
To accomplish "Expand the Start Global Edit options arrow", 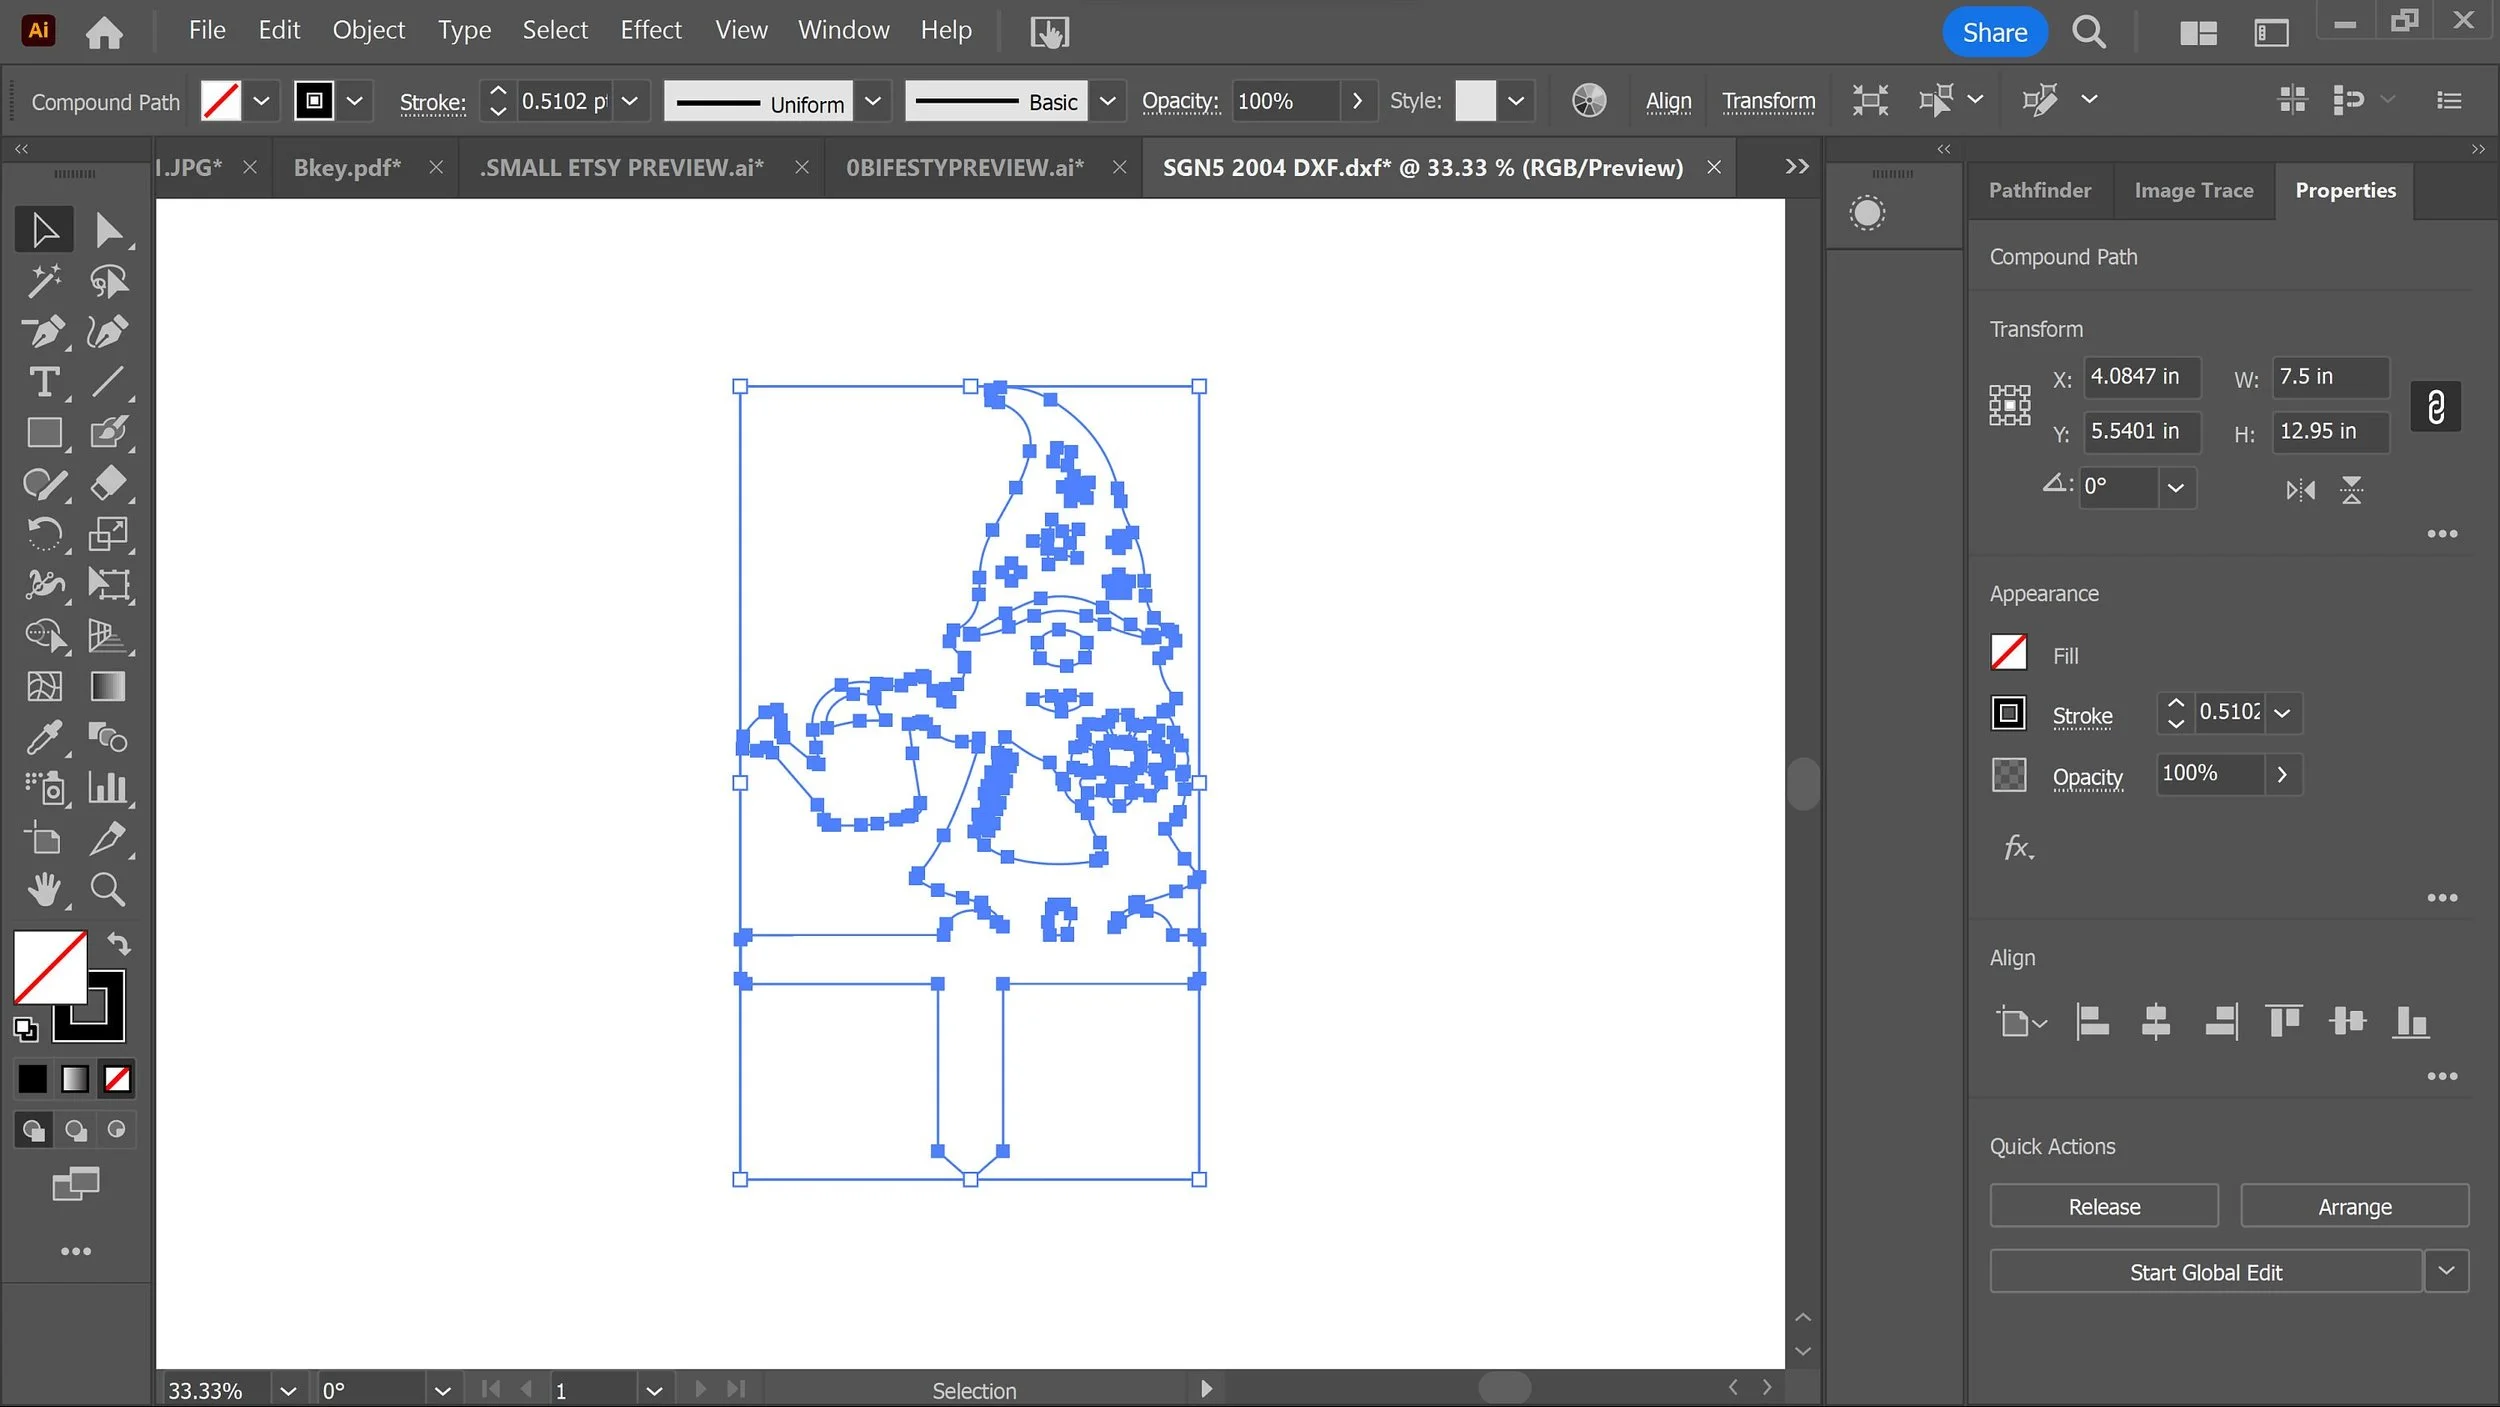I will [x=2446, y=1271].
